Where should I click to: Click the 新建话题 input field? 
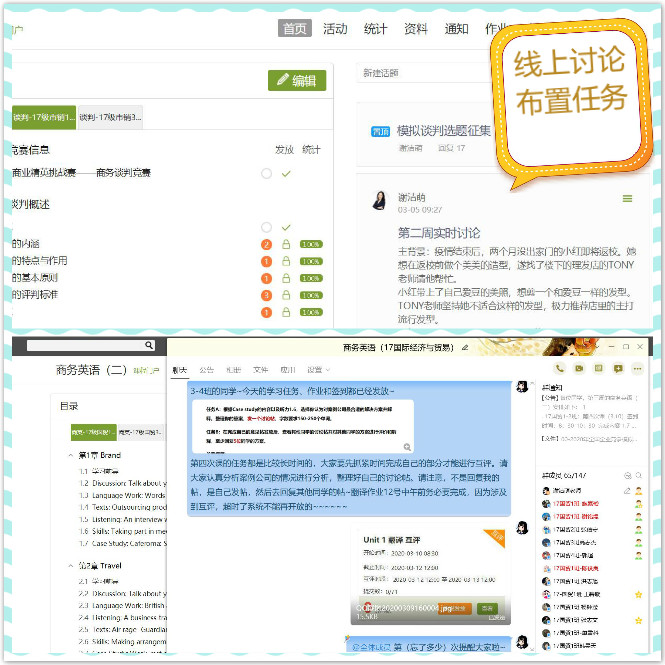420,73
